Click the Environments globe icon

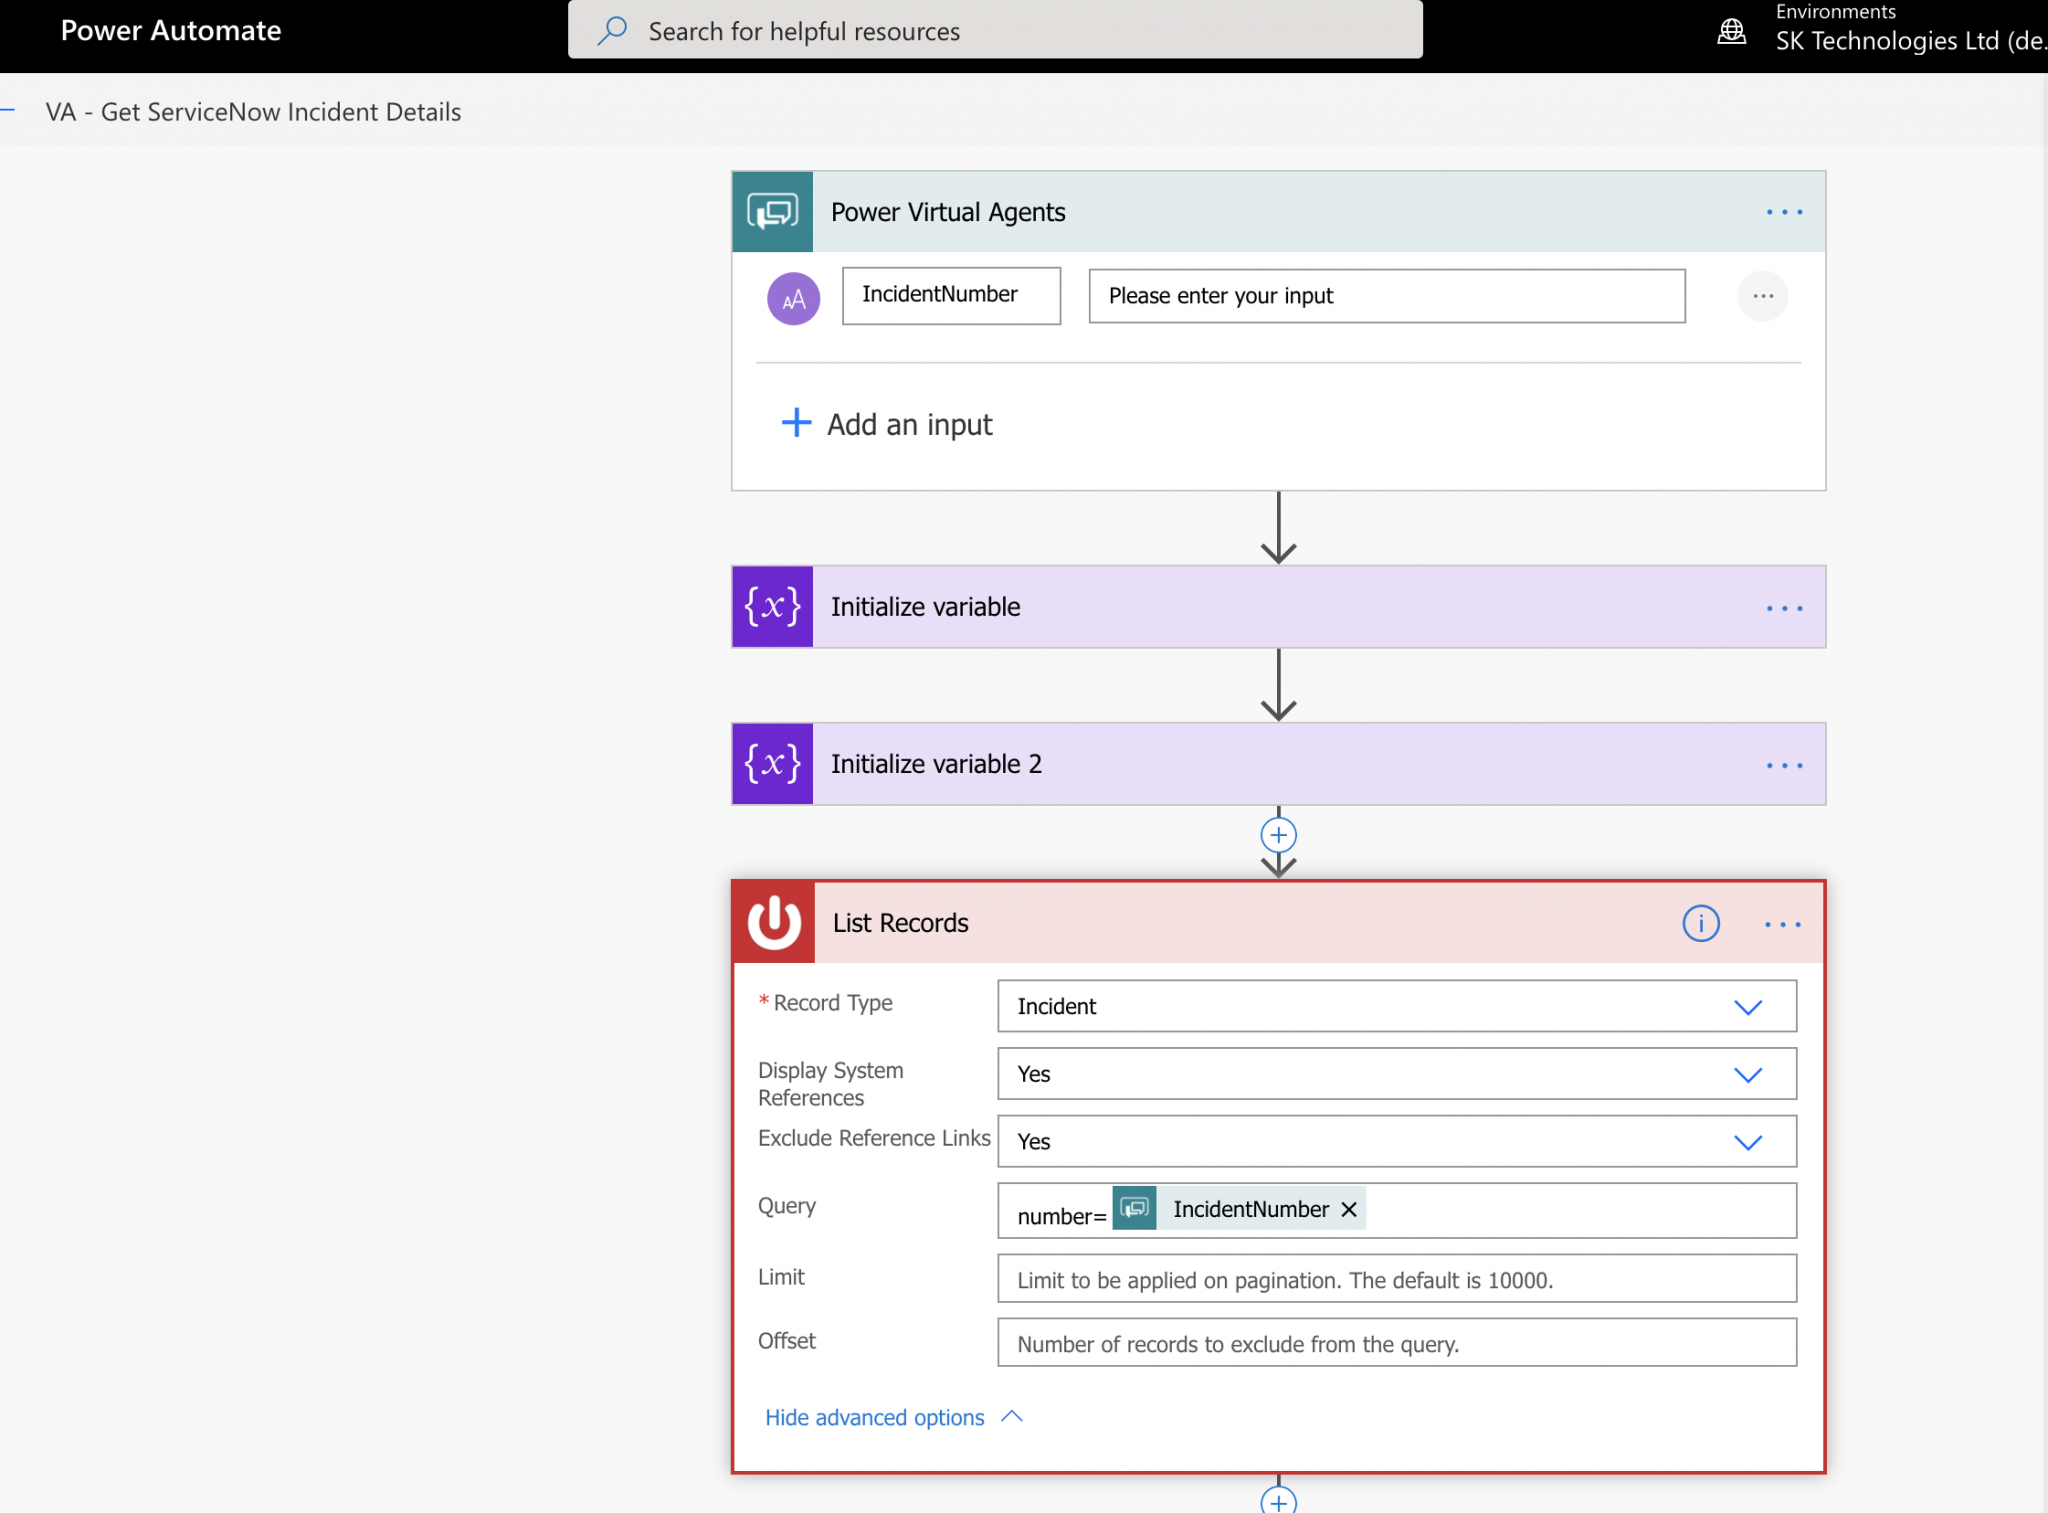pos(1731,31)
